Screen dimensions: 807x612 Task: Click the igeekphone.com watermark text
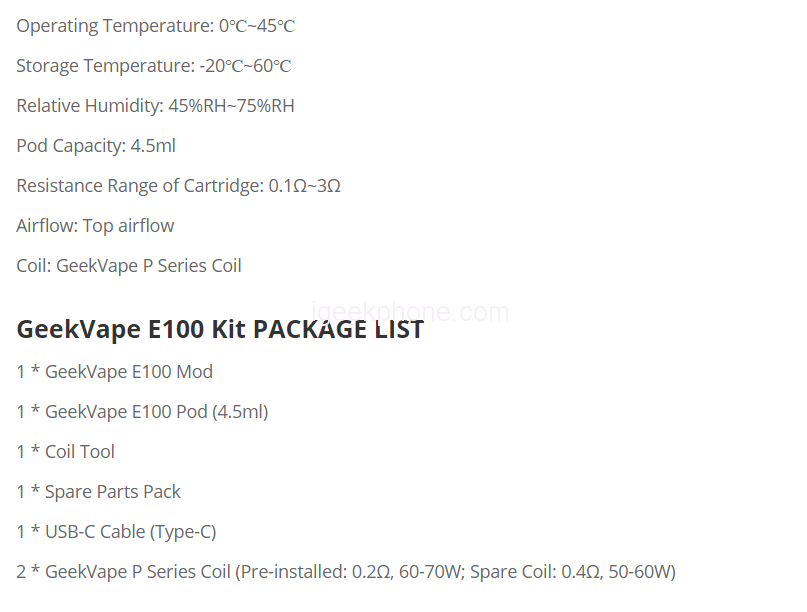pyautogui.click(x=411, y=312)
